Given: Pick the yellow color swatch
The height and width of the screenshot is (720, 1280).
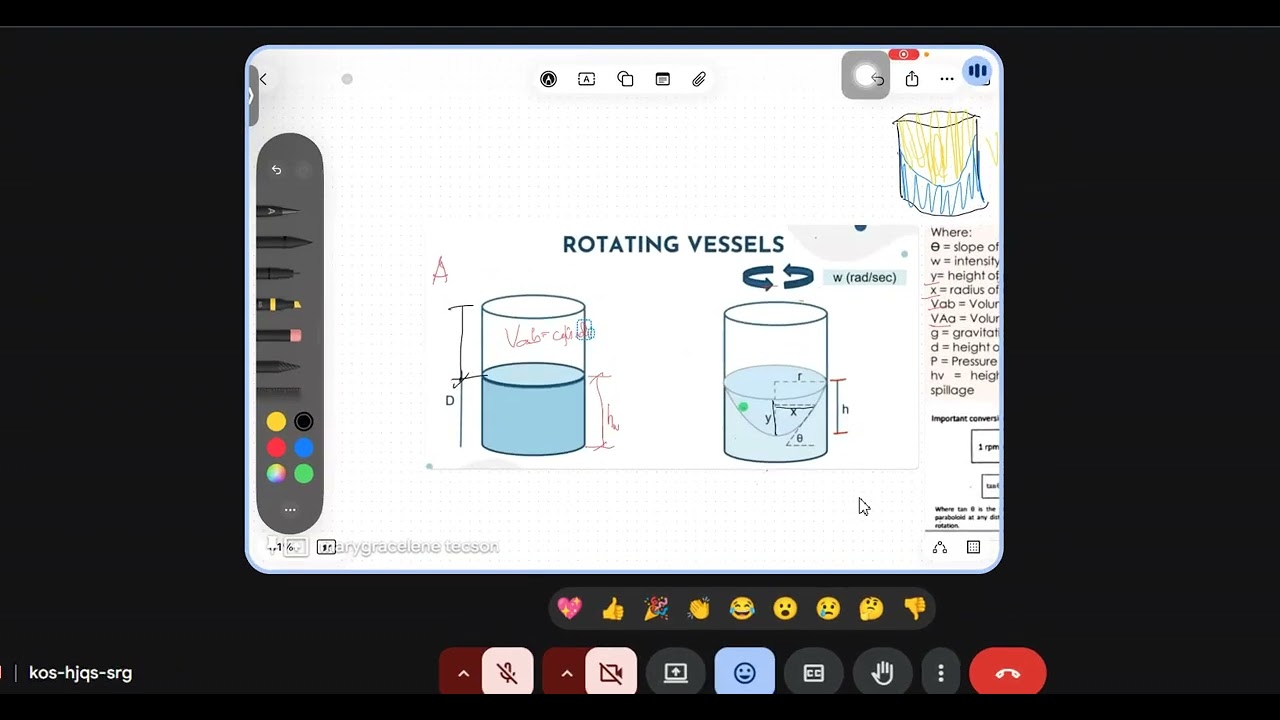Looking at the screenshot, I should point(276,422).
